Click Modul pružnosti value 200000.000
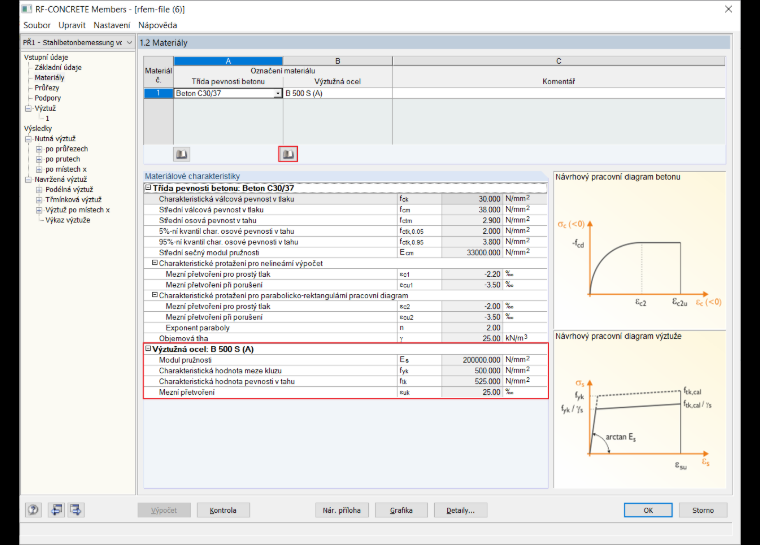 pos(472,360)
